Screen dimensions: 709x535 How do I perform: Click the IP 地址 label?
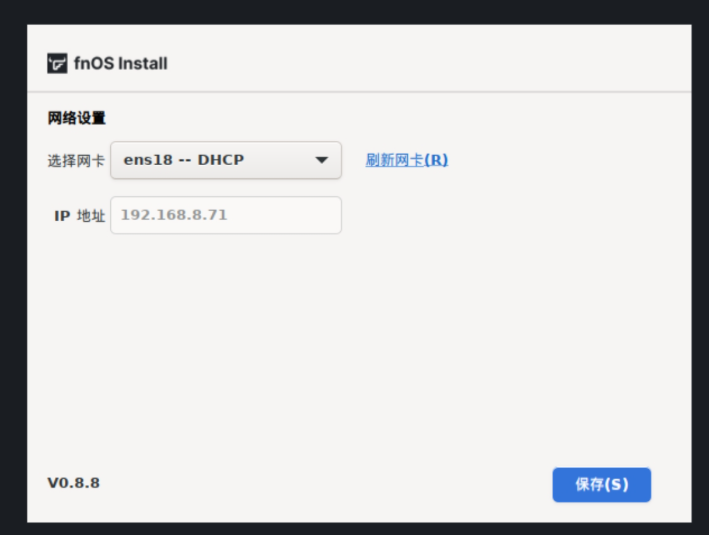[80, 216]
